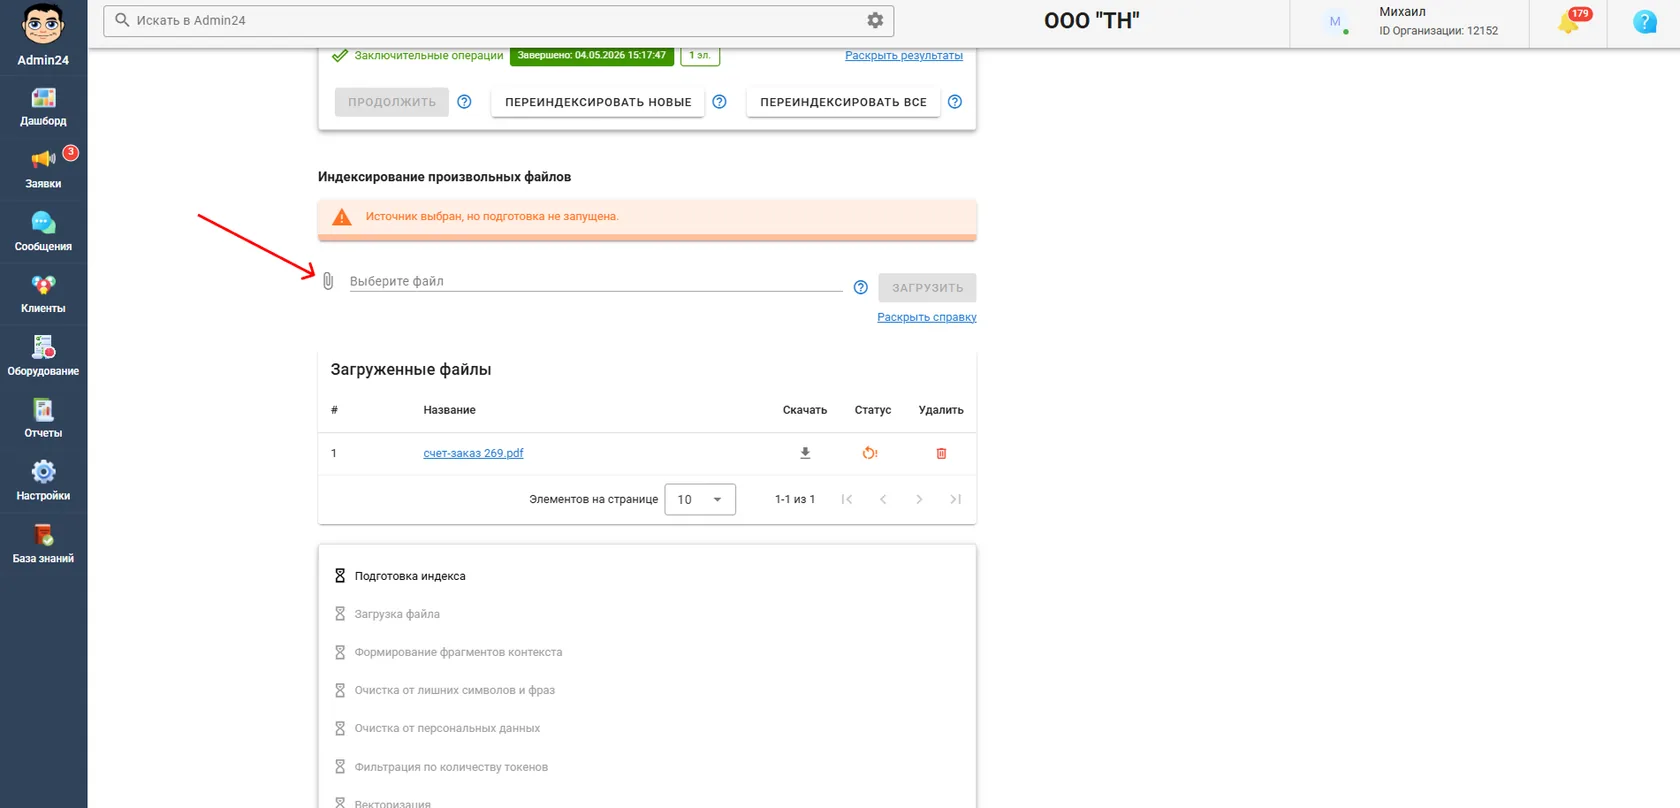
Task: Delete the uploaded file with the trash icon
Action: pos(941,453)
